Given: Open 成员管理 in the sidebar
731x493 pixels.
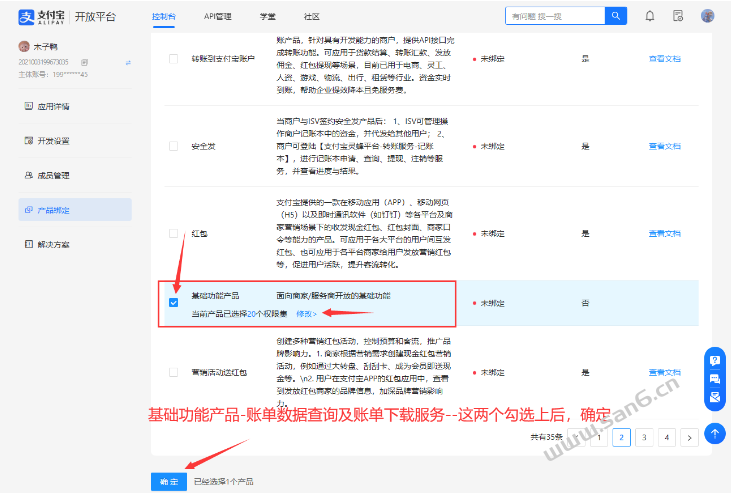Looking at the screenshot, I should click(75, 175).
